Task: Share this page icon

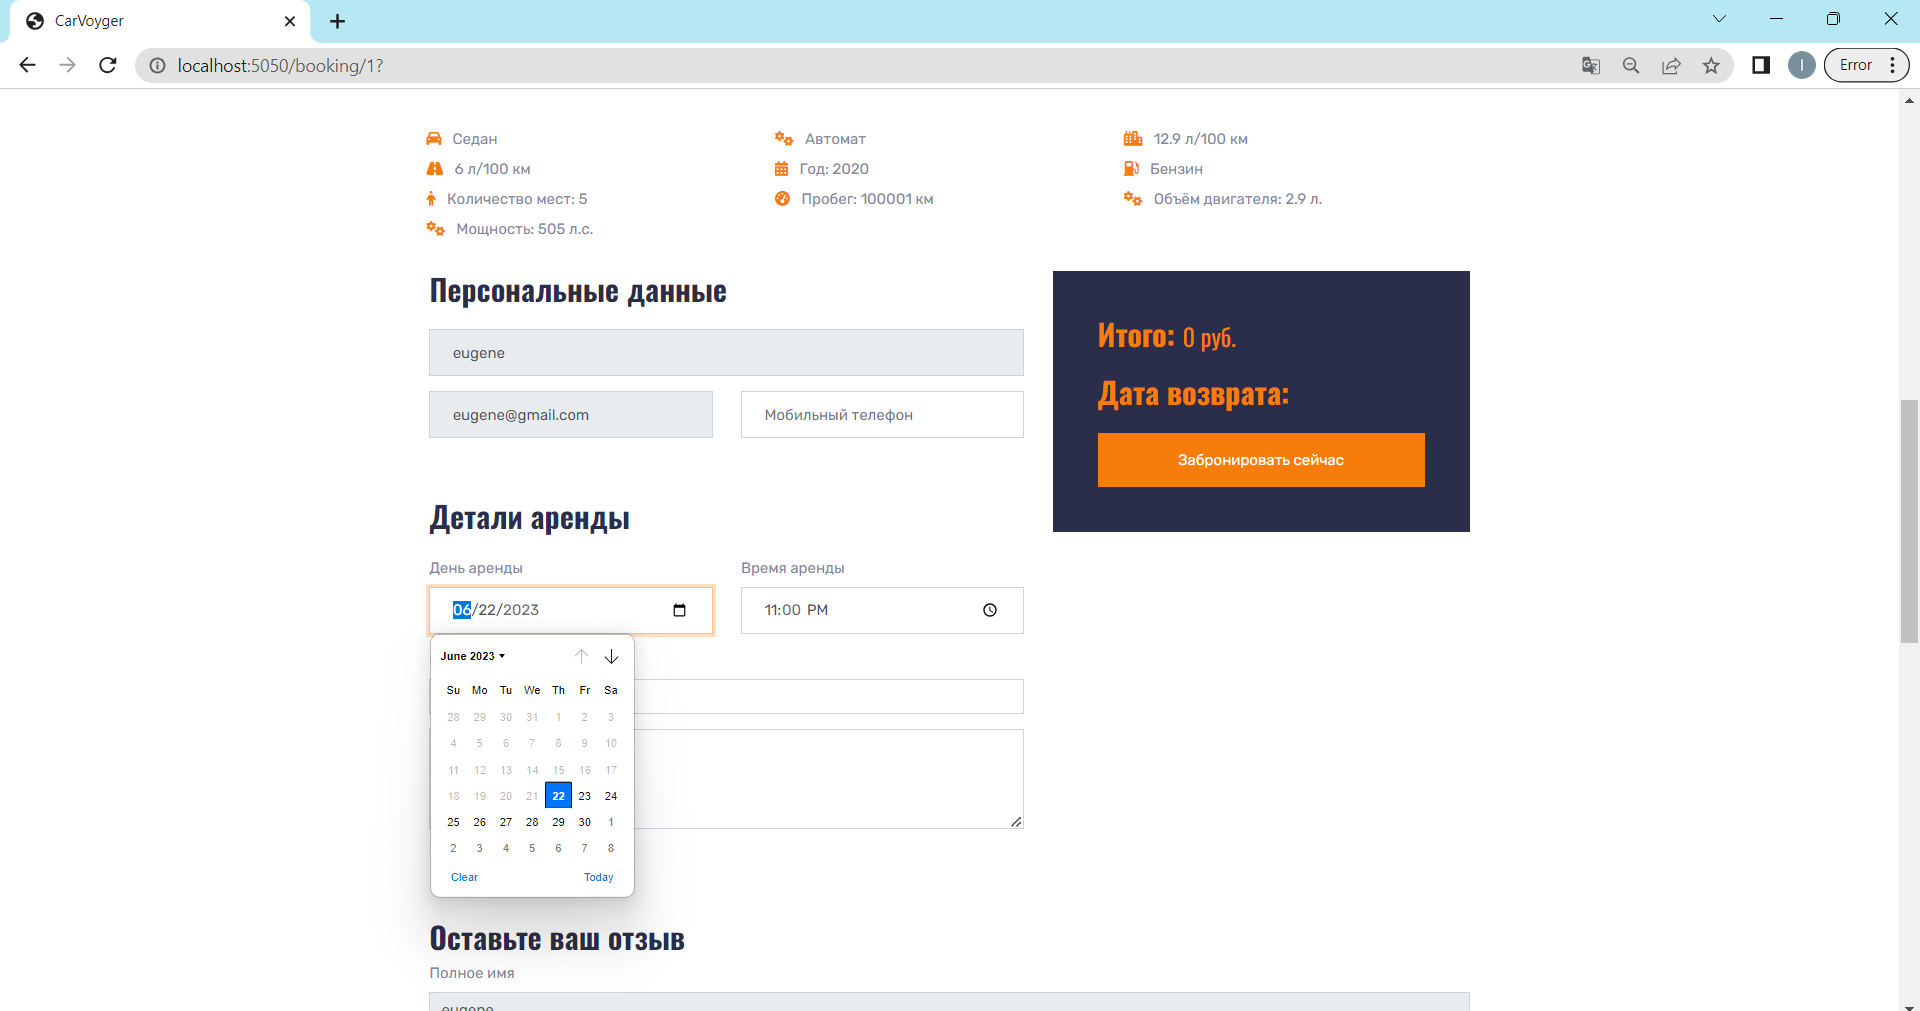Action: coord(1671,65)
